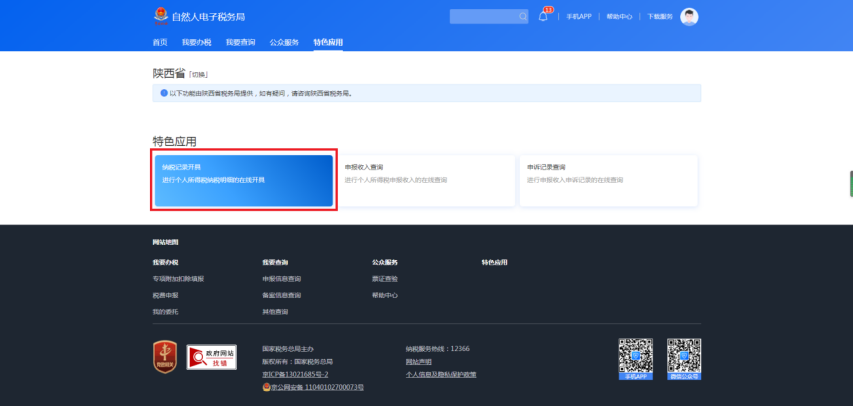Open the 公众服务 navigation tab

[284, 42]
